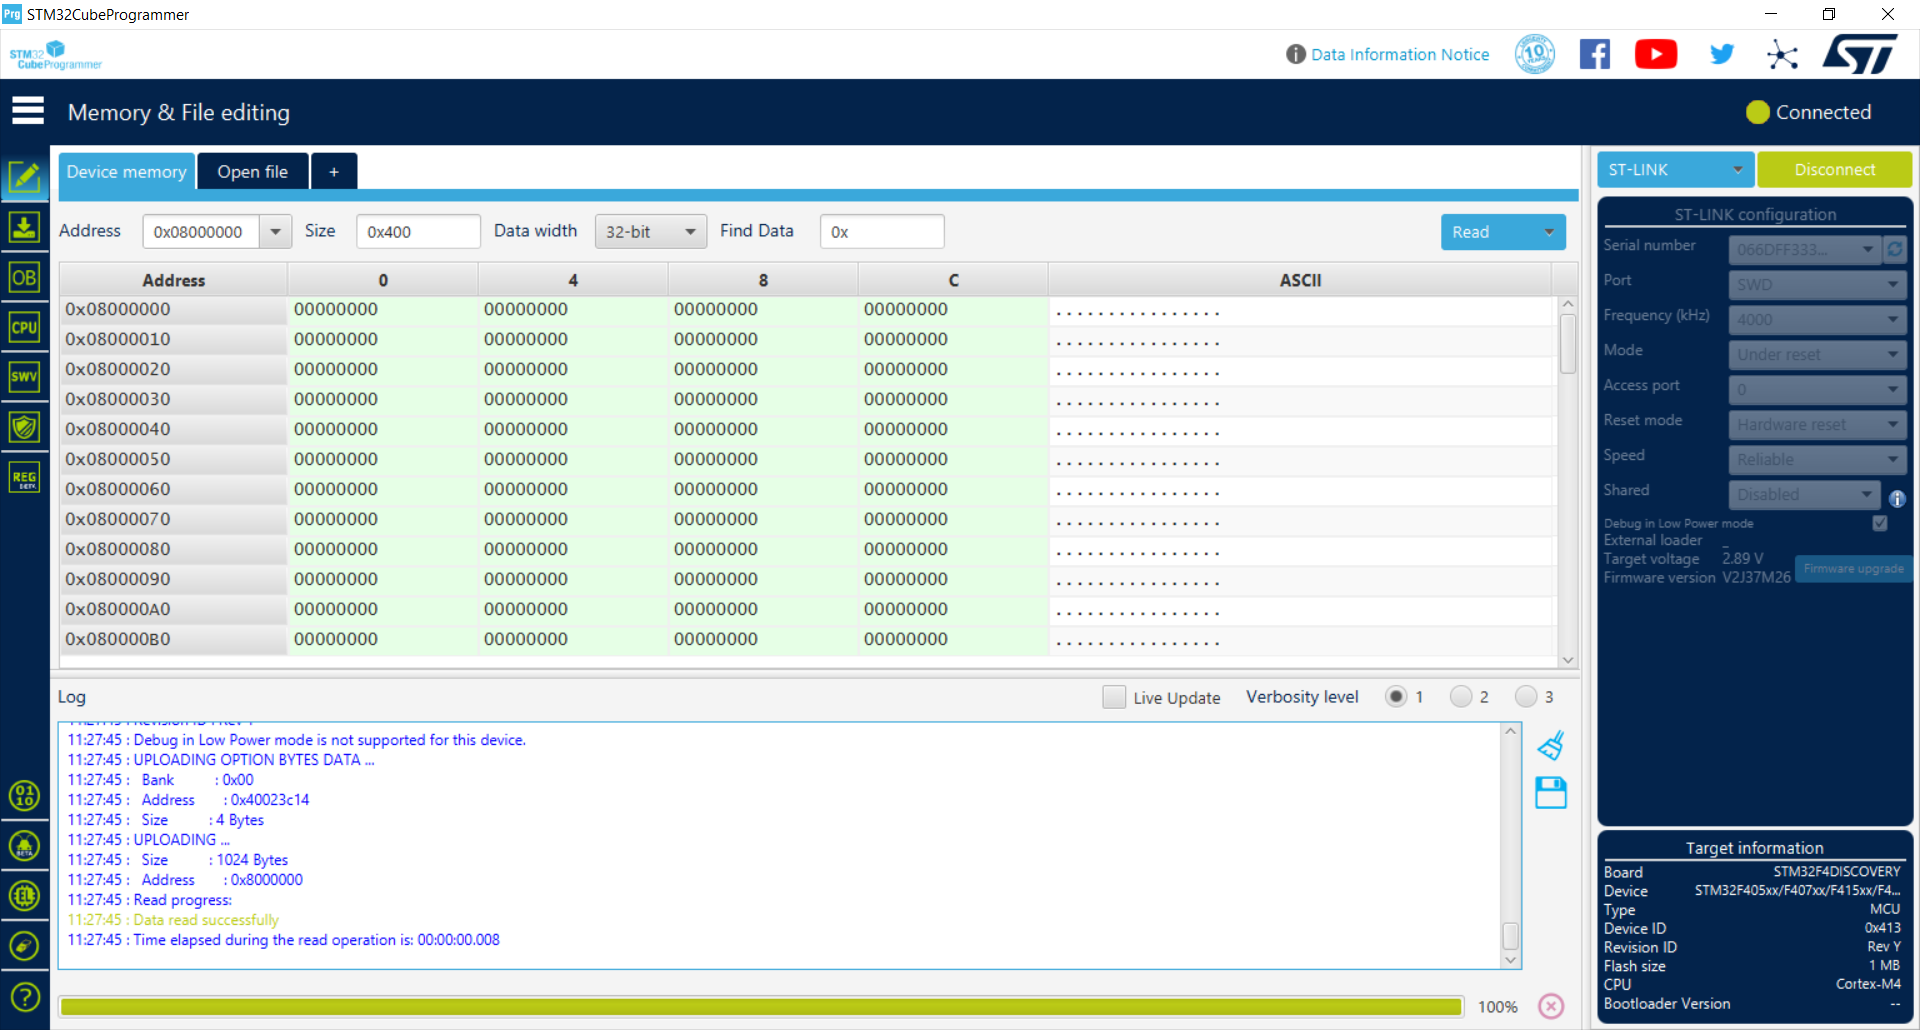Save the log with the floppy disk icon
The image size is (1920, 1030).
coord(1551,793)
